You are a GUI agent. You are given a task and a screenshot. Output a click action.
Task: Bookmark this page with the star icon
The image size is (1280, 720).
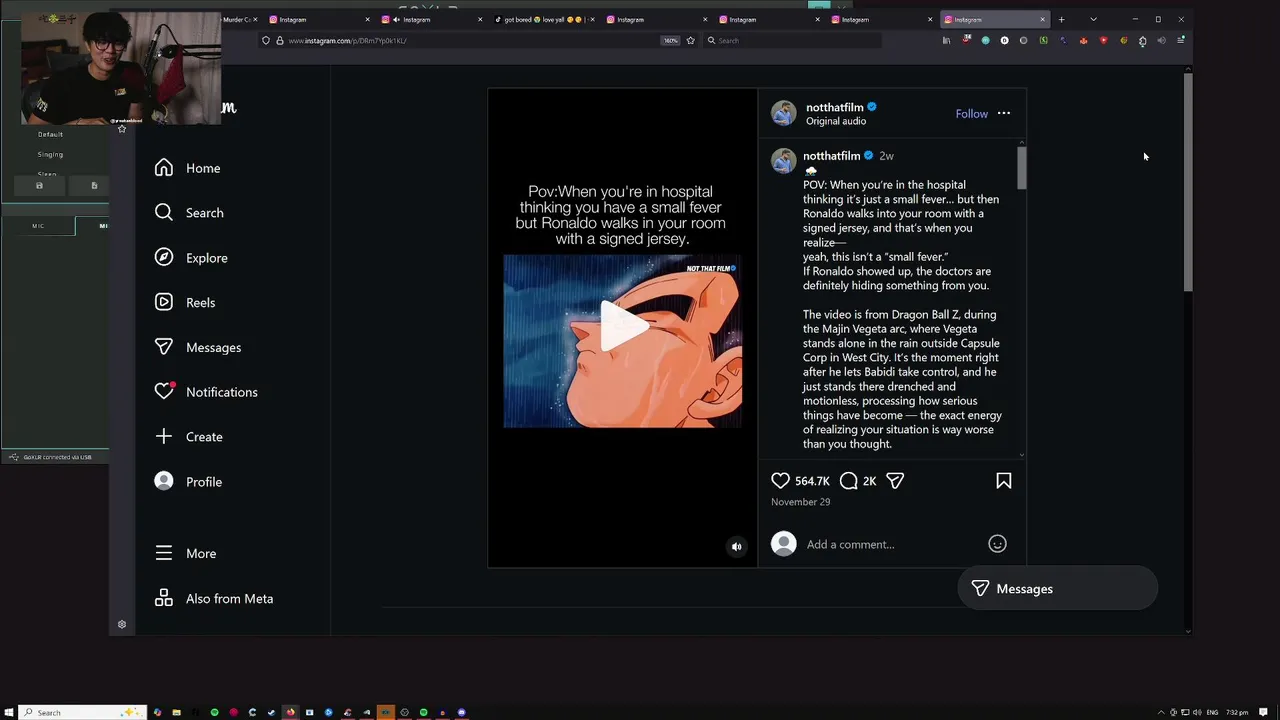tap(690, 41)
